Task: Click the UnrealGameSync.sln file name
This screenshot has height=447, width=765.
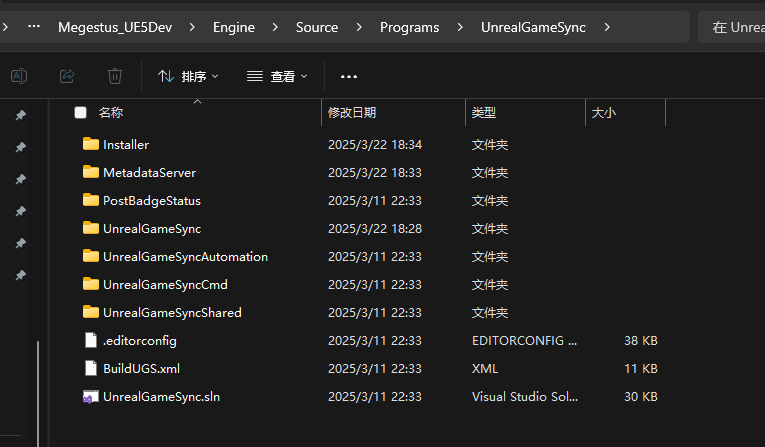Action: point(161,397)
